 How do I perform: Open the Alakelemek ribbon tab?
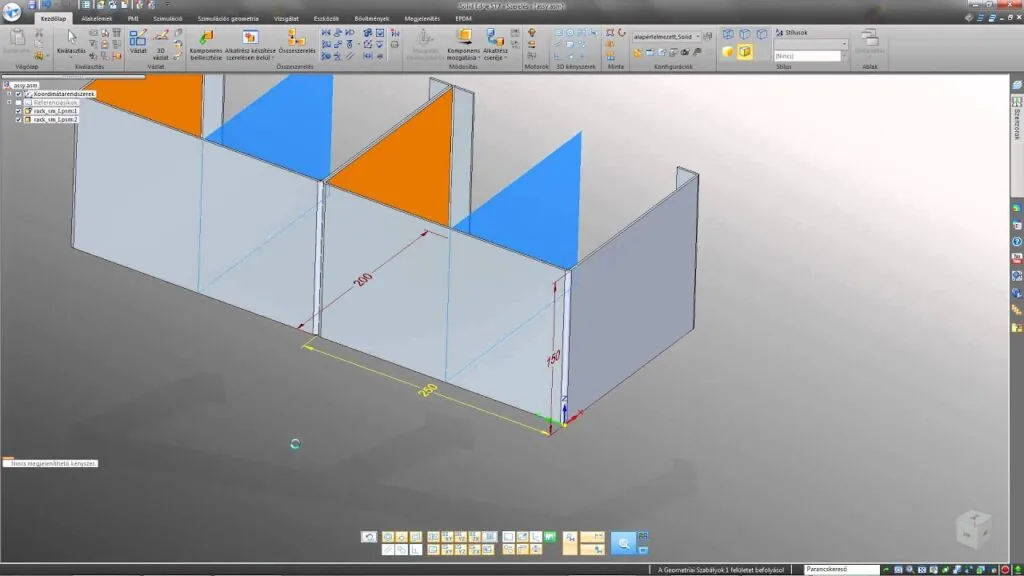pos(97,19)
